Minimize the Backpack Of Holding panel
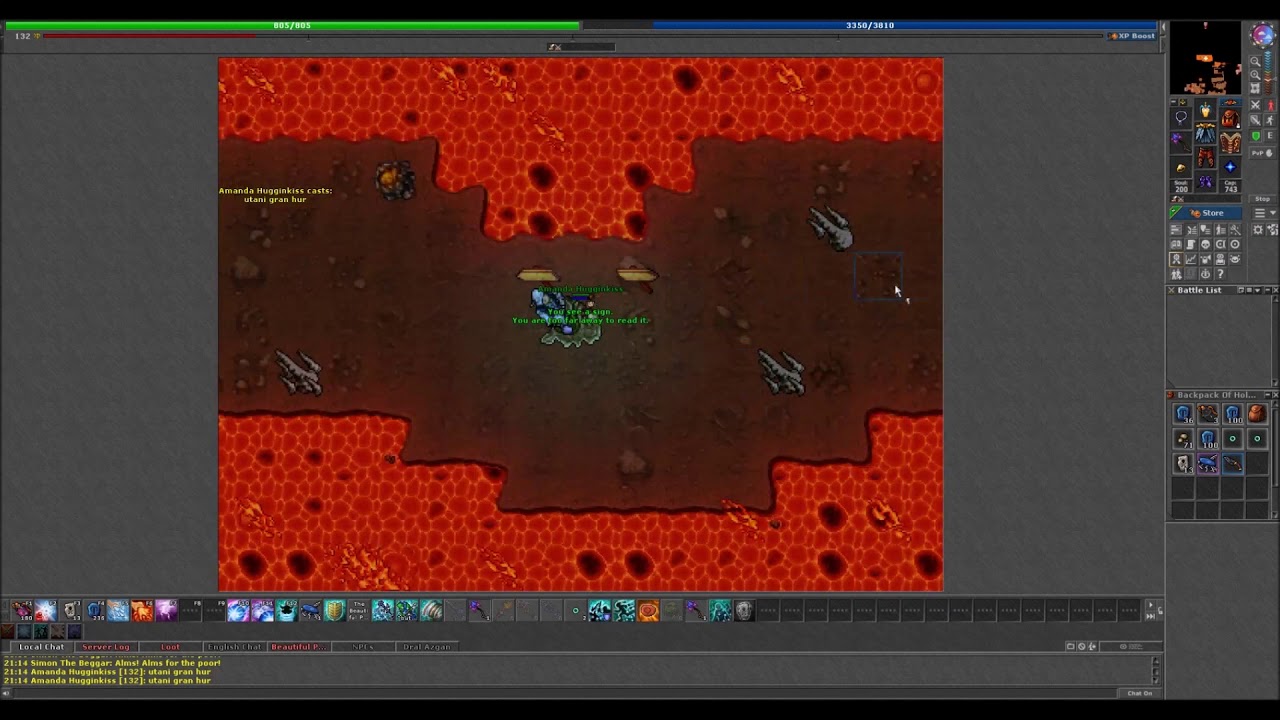 click(1268, 394)
